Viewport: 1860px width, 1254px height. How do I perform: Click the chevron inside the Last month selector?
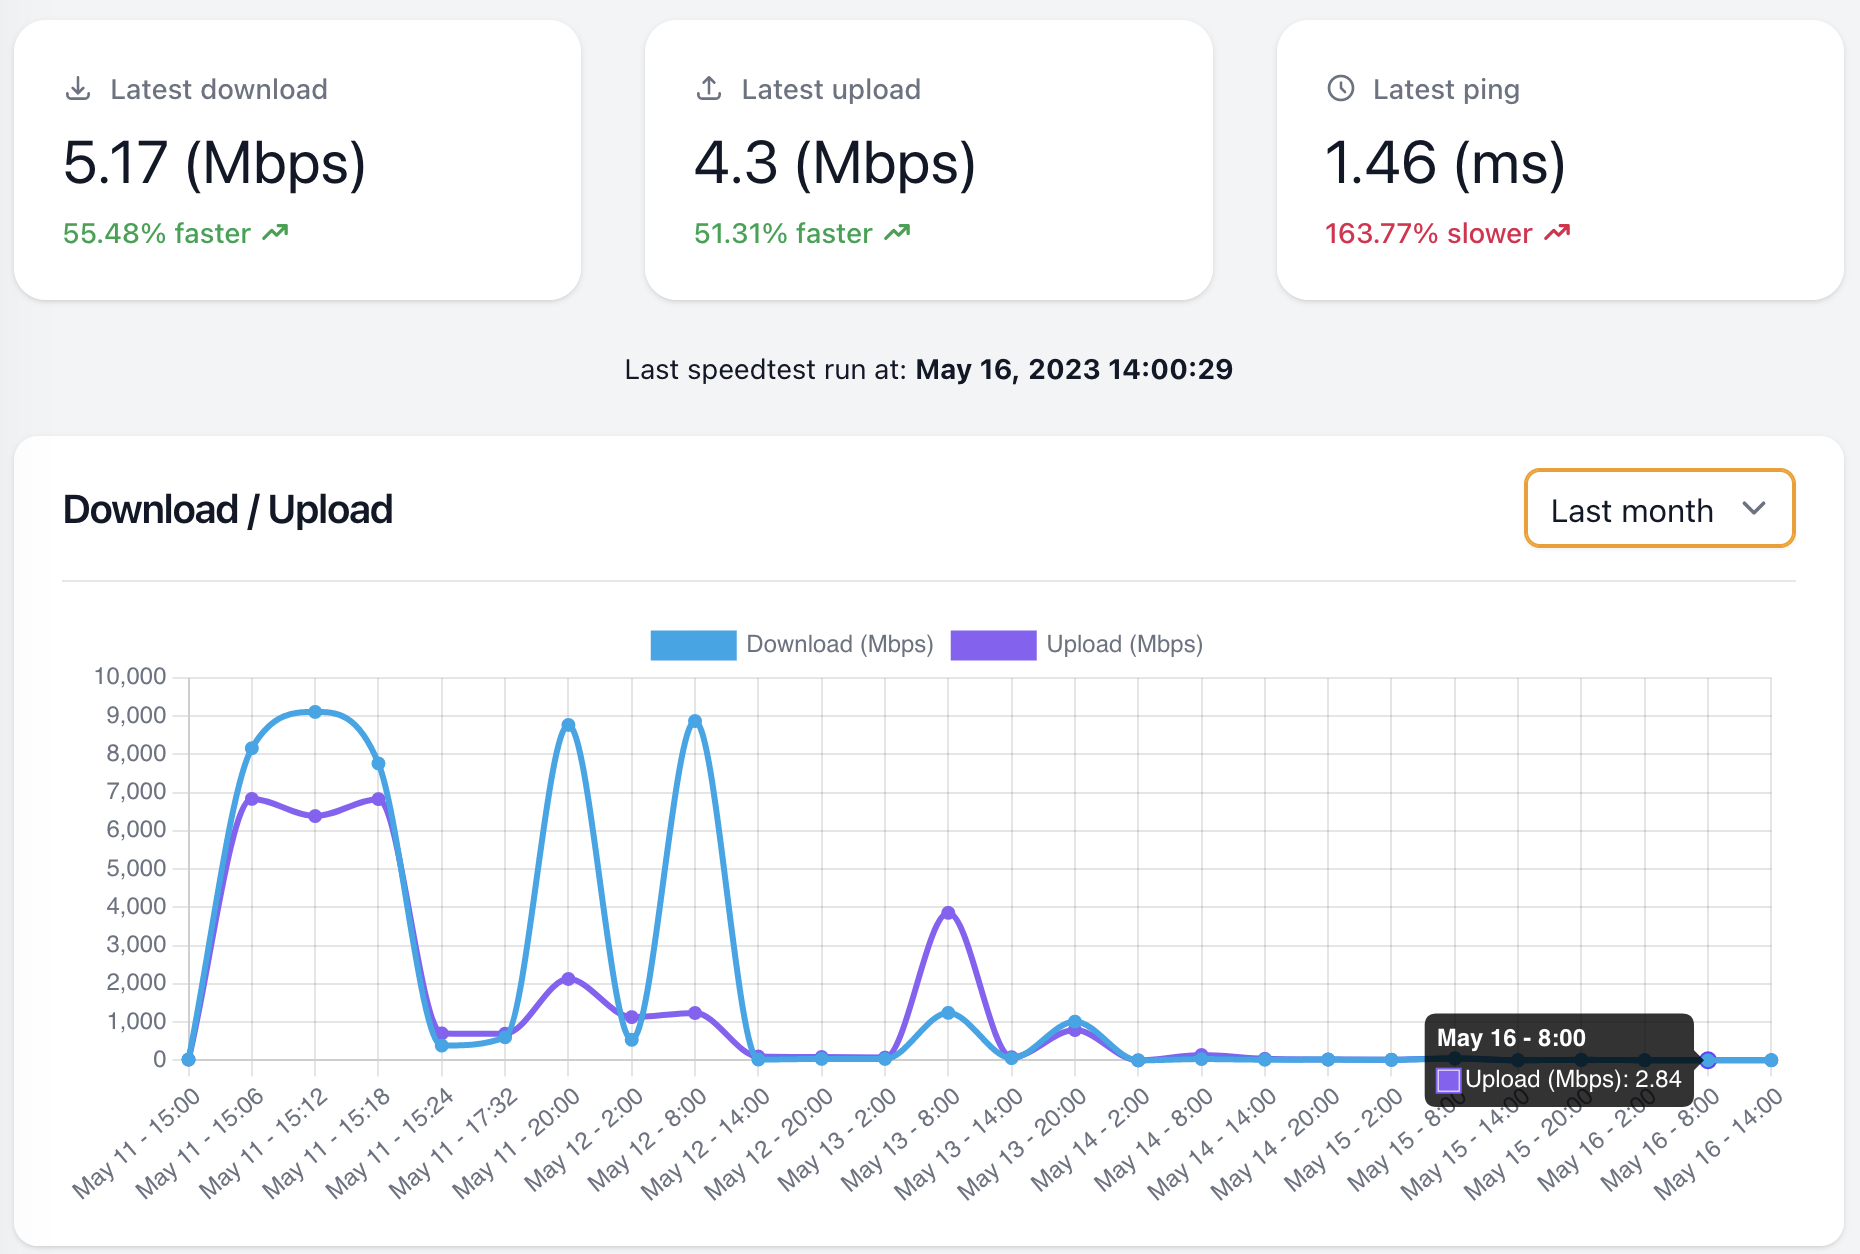pyautogui.click(x=1755, y=509)
